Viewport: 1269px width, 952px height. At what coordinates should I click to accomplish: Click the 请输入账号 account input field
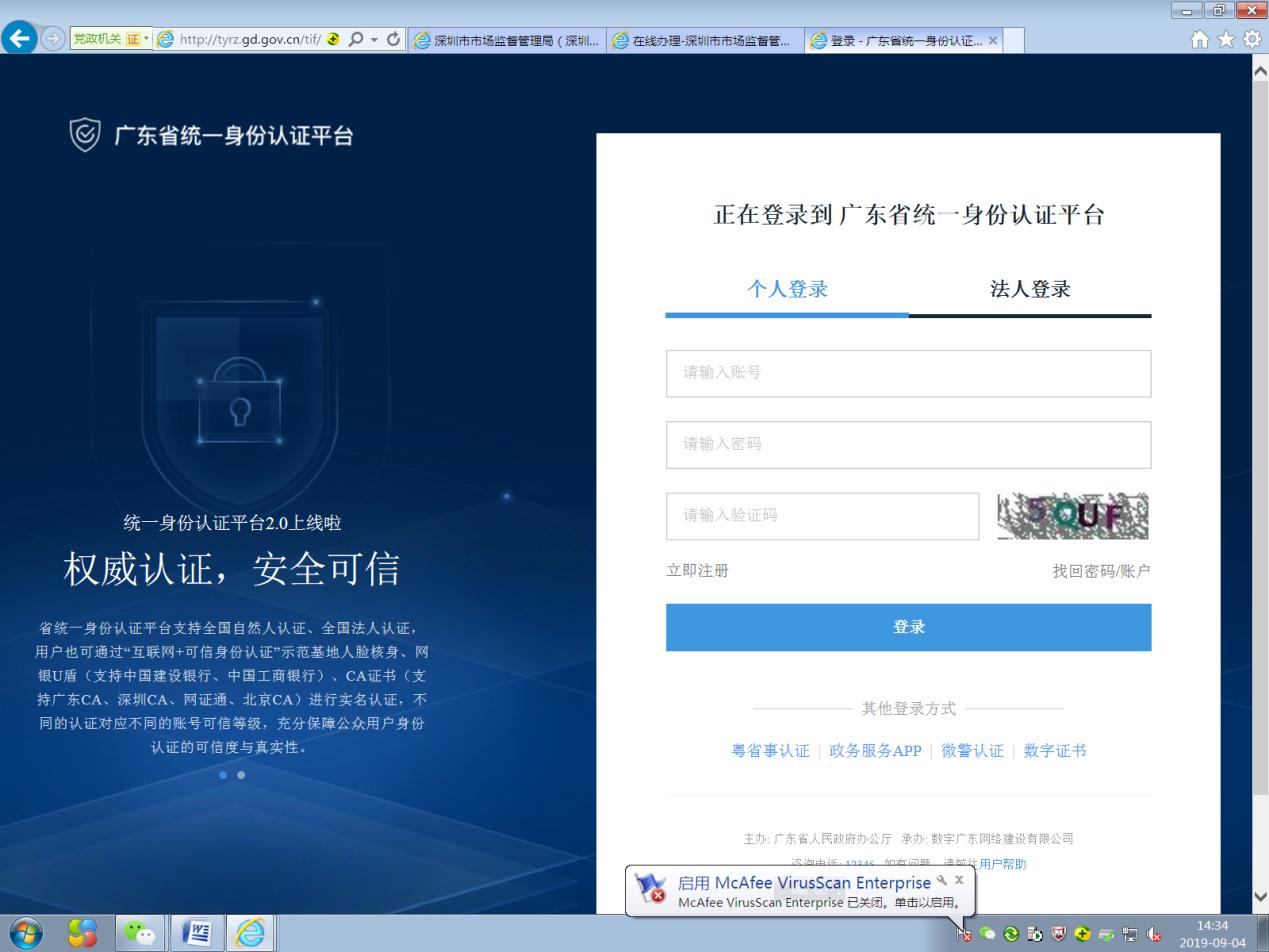[x=908, y=372]
